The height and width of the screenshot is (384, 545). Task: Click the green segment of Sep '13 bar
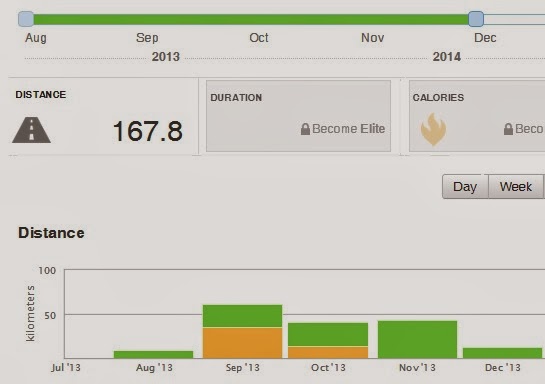point(243,316)
